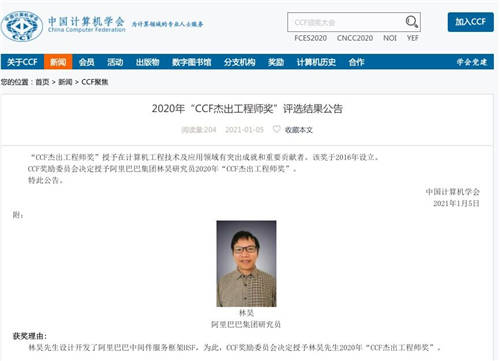Click the 获奖理由 heading
This screenshot has width=500, height=361.
coord(30,336)
